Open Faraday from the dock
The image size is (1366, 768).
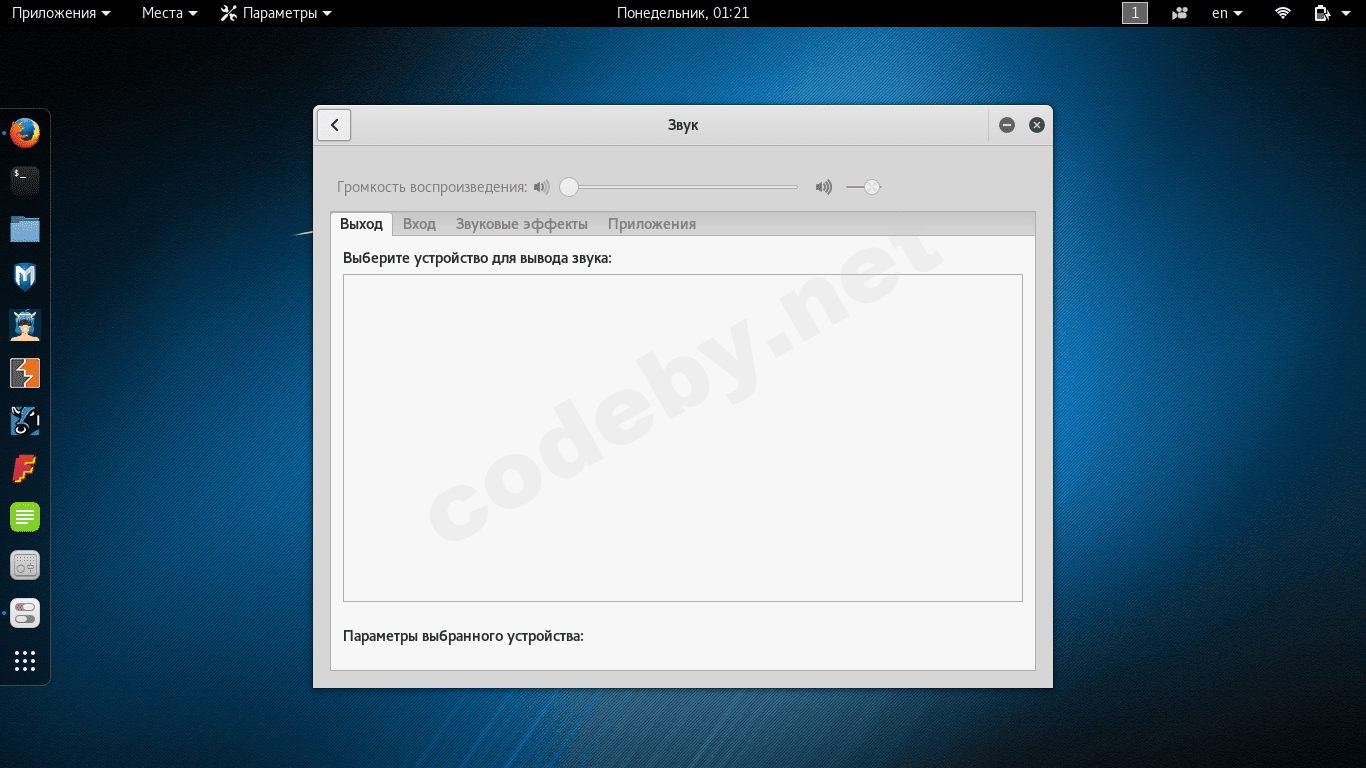click(x=25, y=469)
